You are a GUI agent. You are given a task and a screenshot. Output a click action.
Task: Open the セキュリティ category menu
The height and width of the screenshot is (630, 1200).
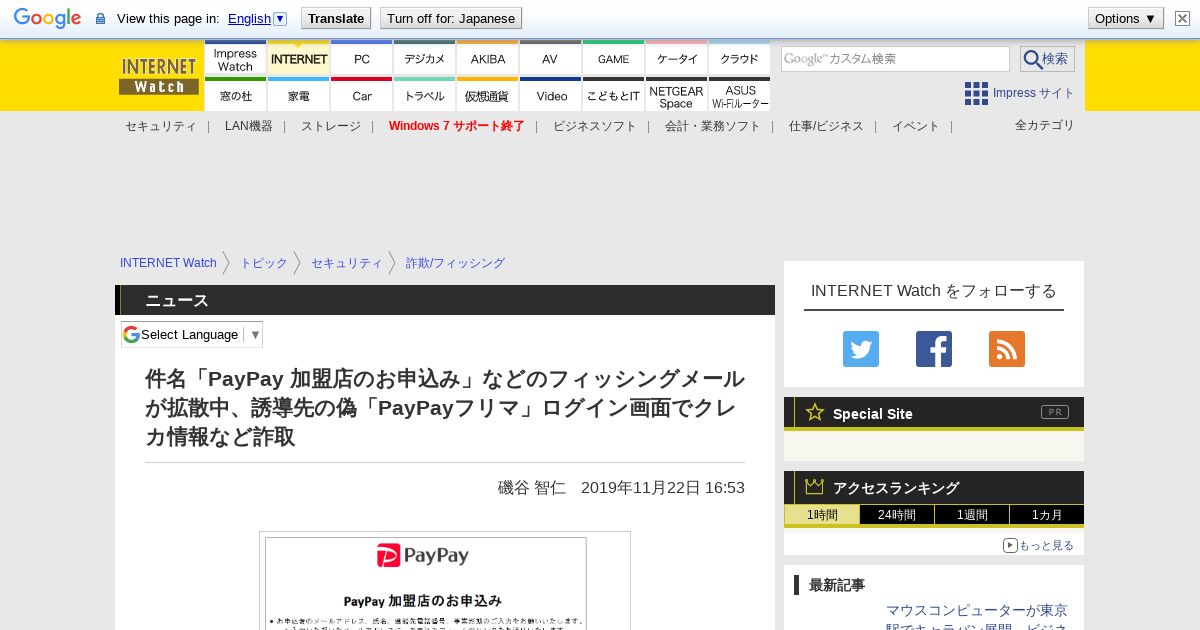[161, 126]
